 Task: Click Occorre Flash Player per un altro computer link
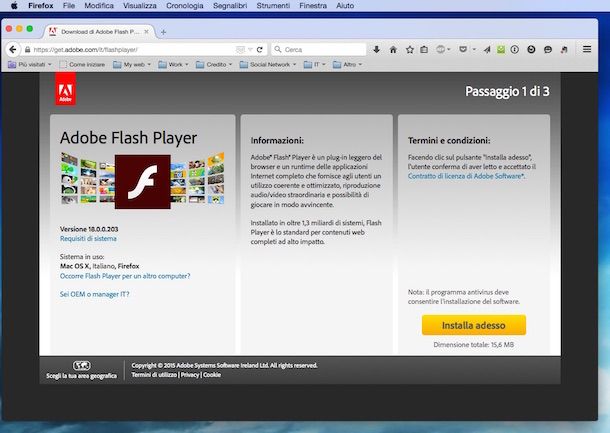[125, 276]
